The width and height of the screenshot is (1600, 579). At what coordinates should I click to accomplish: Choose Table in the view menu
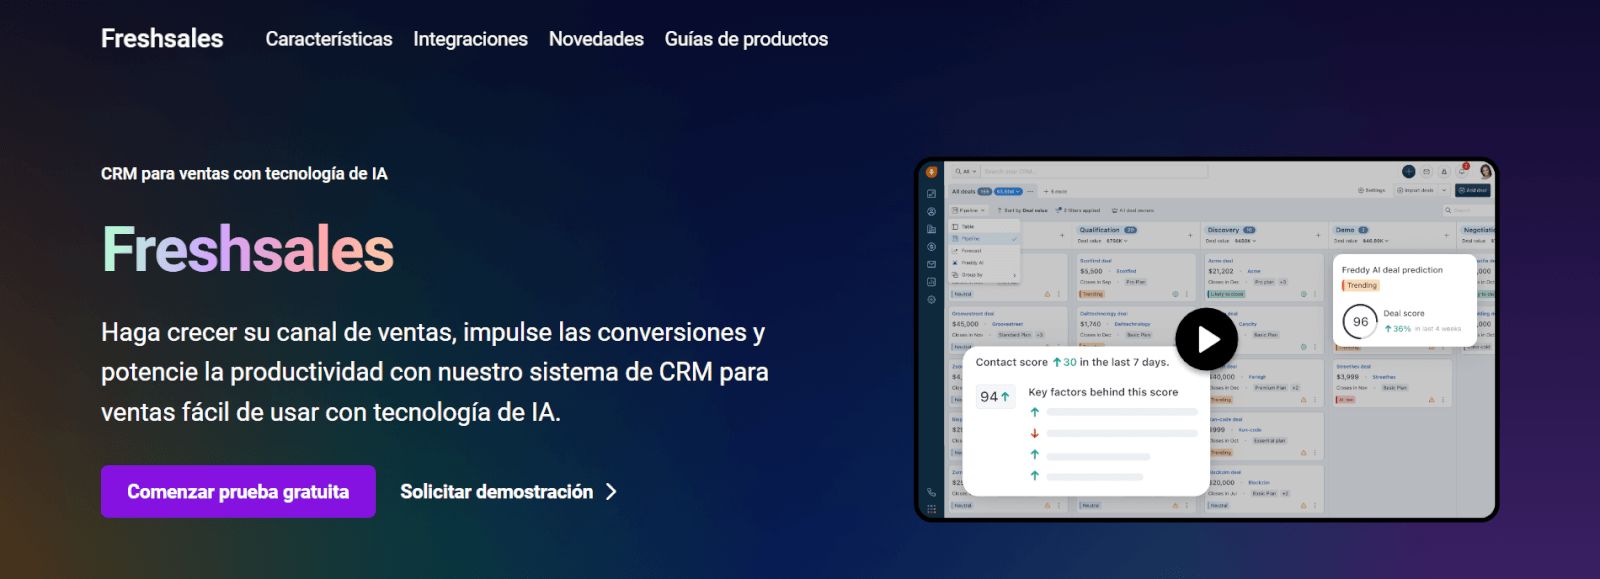coord(984,227)
